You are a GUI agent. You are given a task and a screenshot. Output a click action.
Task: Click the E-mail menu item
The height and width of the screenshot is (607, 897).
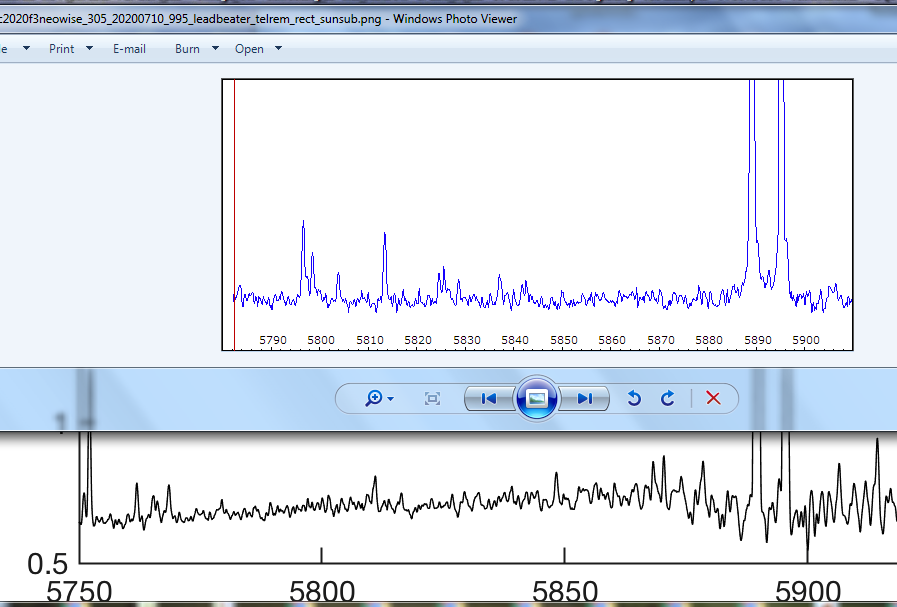(129, 48)
